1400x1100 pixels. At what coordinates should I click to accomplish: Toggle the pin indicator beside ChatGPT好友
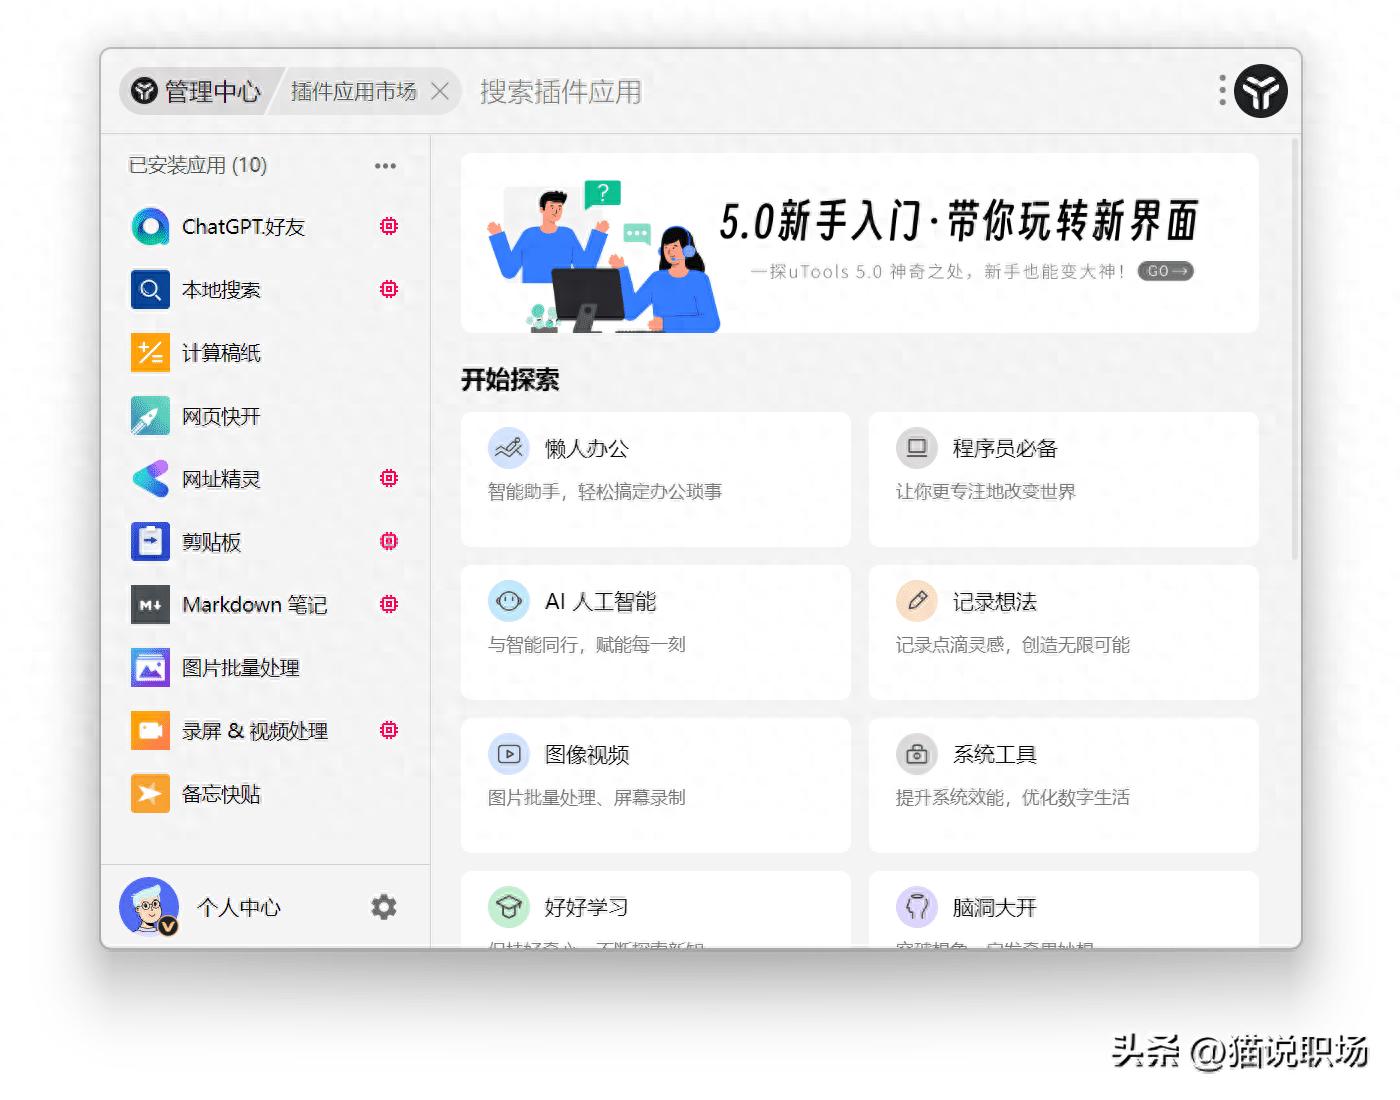tap(388, 226)
